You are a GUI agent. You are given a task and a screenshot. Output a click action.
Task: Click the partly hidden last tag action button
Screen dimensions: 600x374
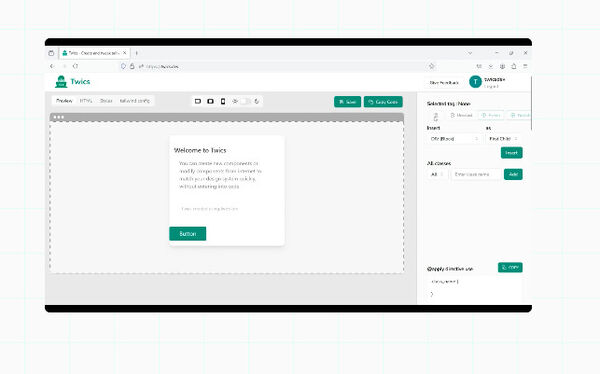pos(519,115)
